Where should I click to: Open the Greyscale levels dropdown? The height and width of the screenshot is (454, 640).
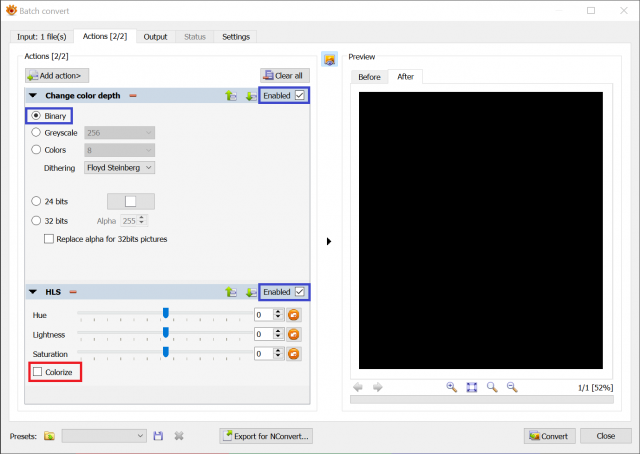click(120, 133)
